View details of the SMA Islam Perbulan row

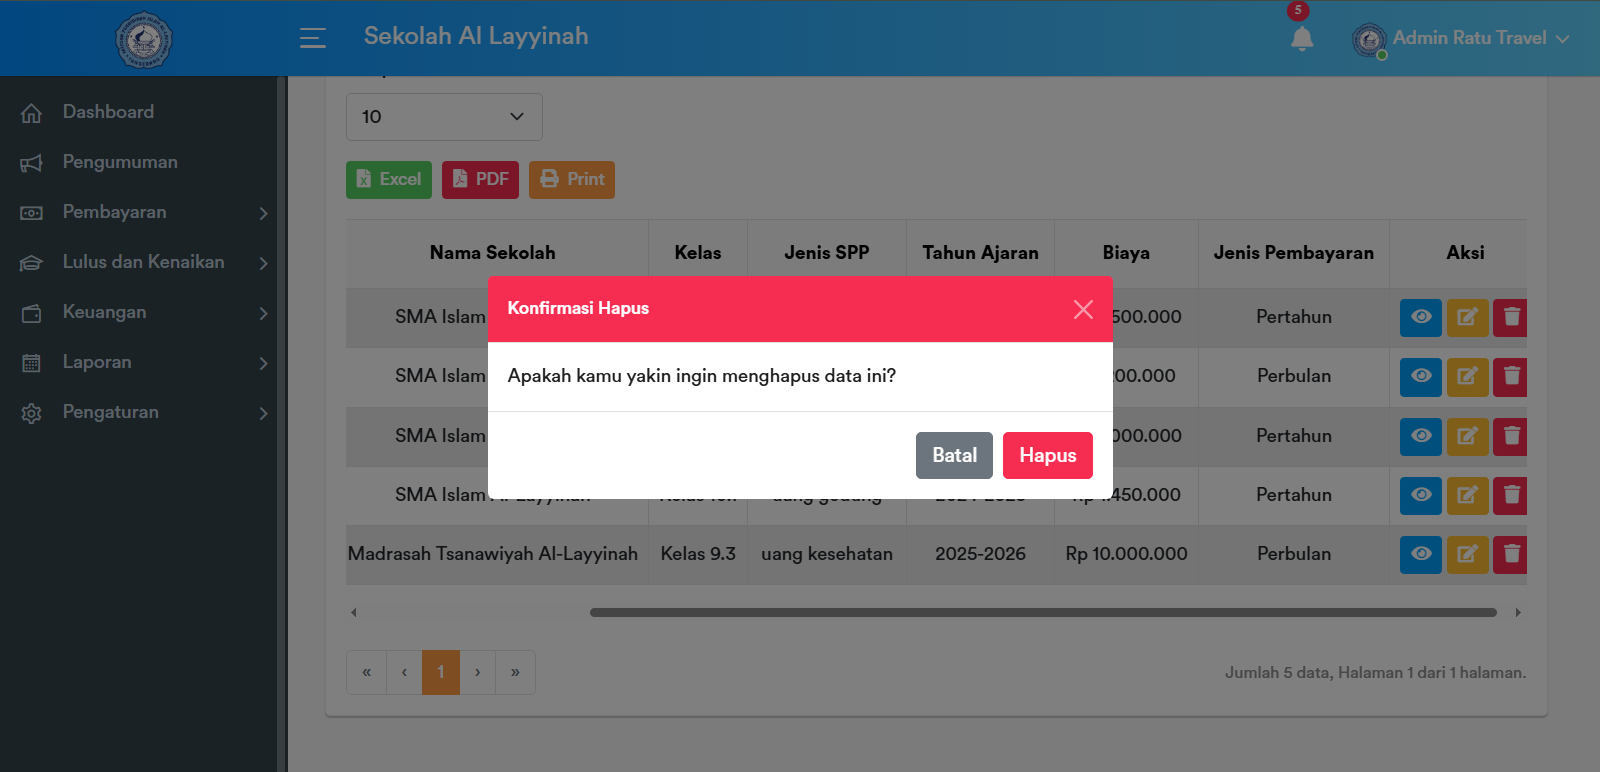click(1421, 376)
